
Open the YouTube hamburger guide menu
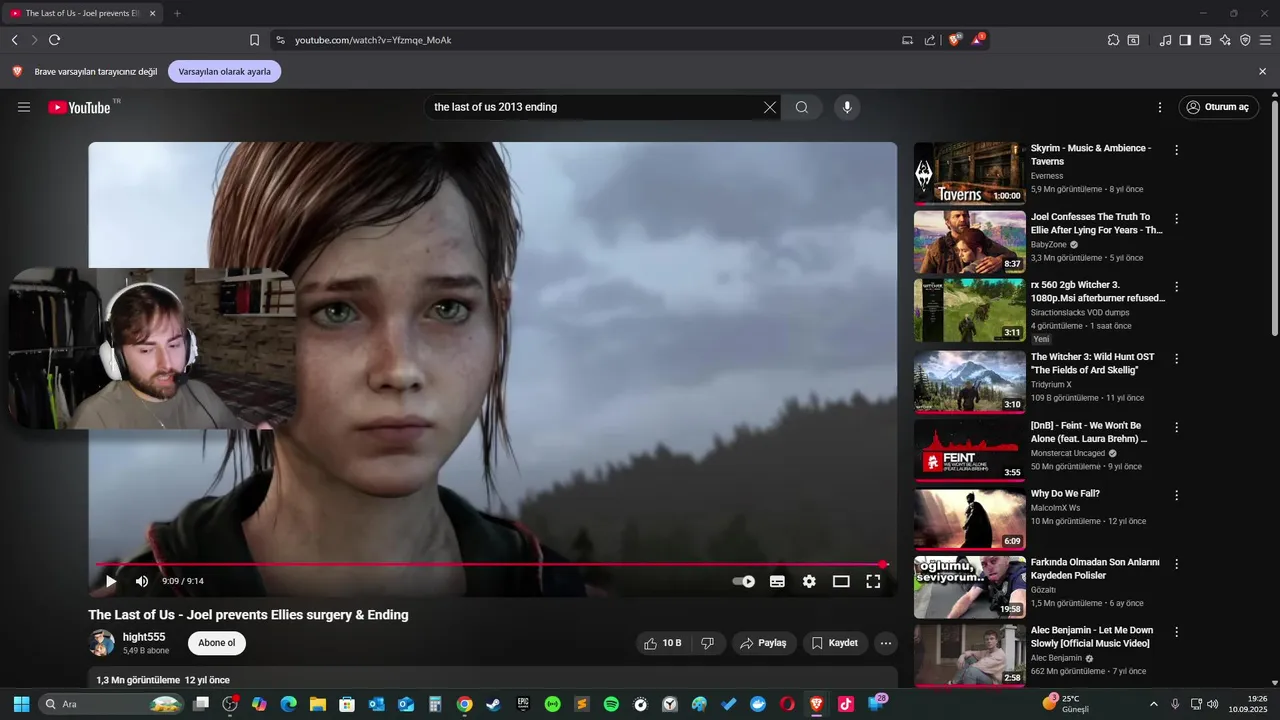[24, 107]
